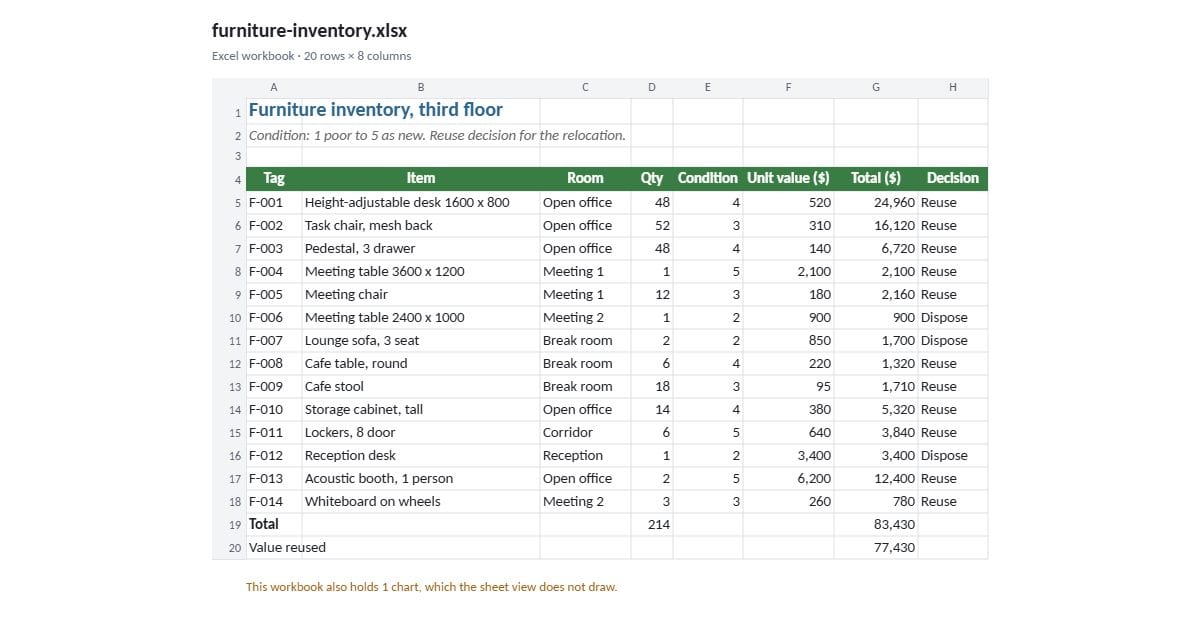Select the 2,100 unit value cell

pos(788,271)
